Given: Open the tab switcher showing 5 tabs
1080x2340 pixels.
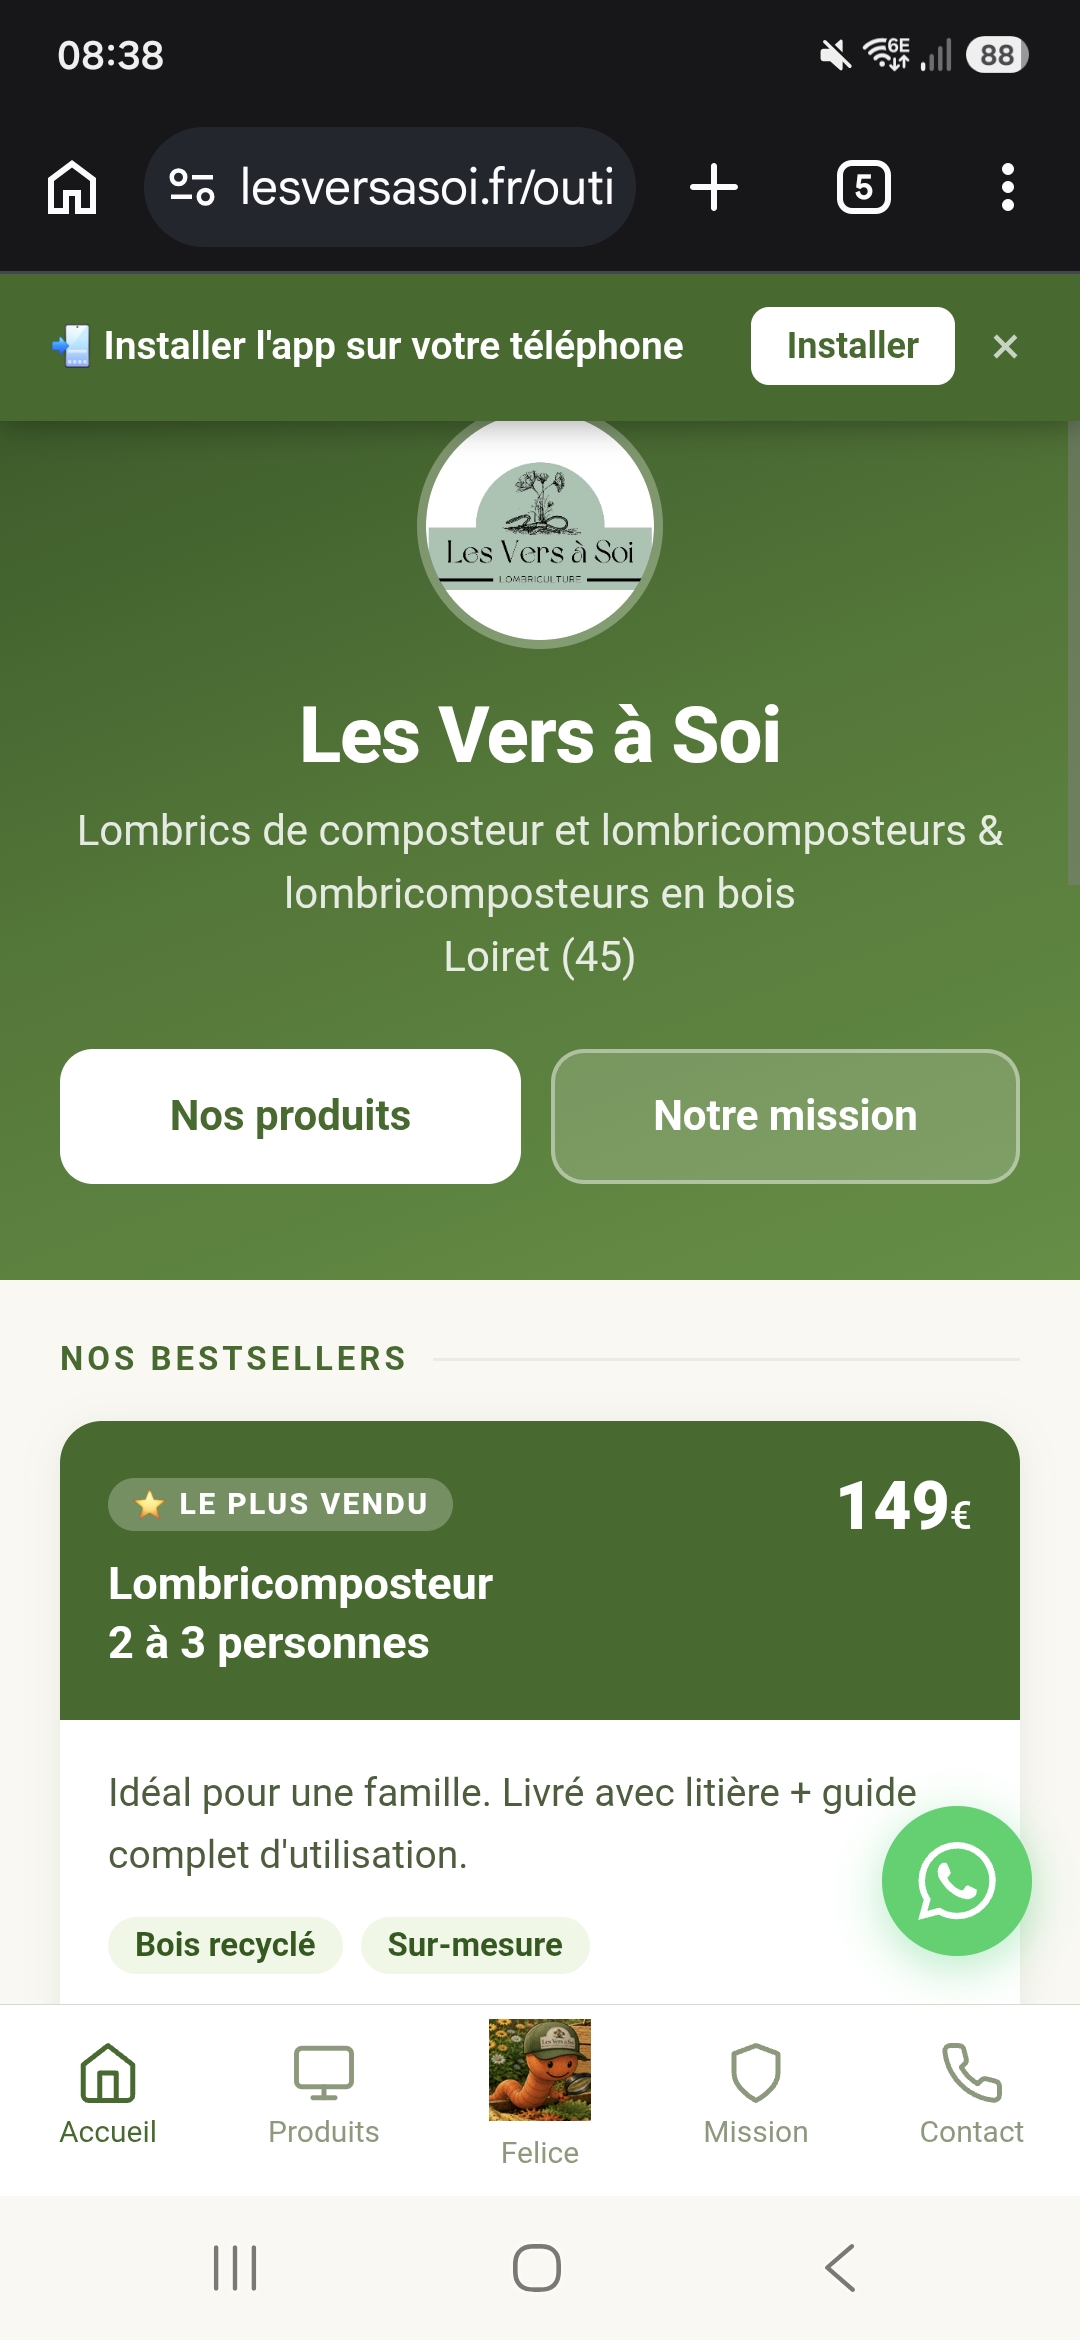Looking at the screenshot, I should coord(863,187).
